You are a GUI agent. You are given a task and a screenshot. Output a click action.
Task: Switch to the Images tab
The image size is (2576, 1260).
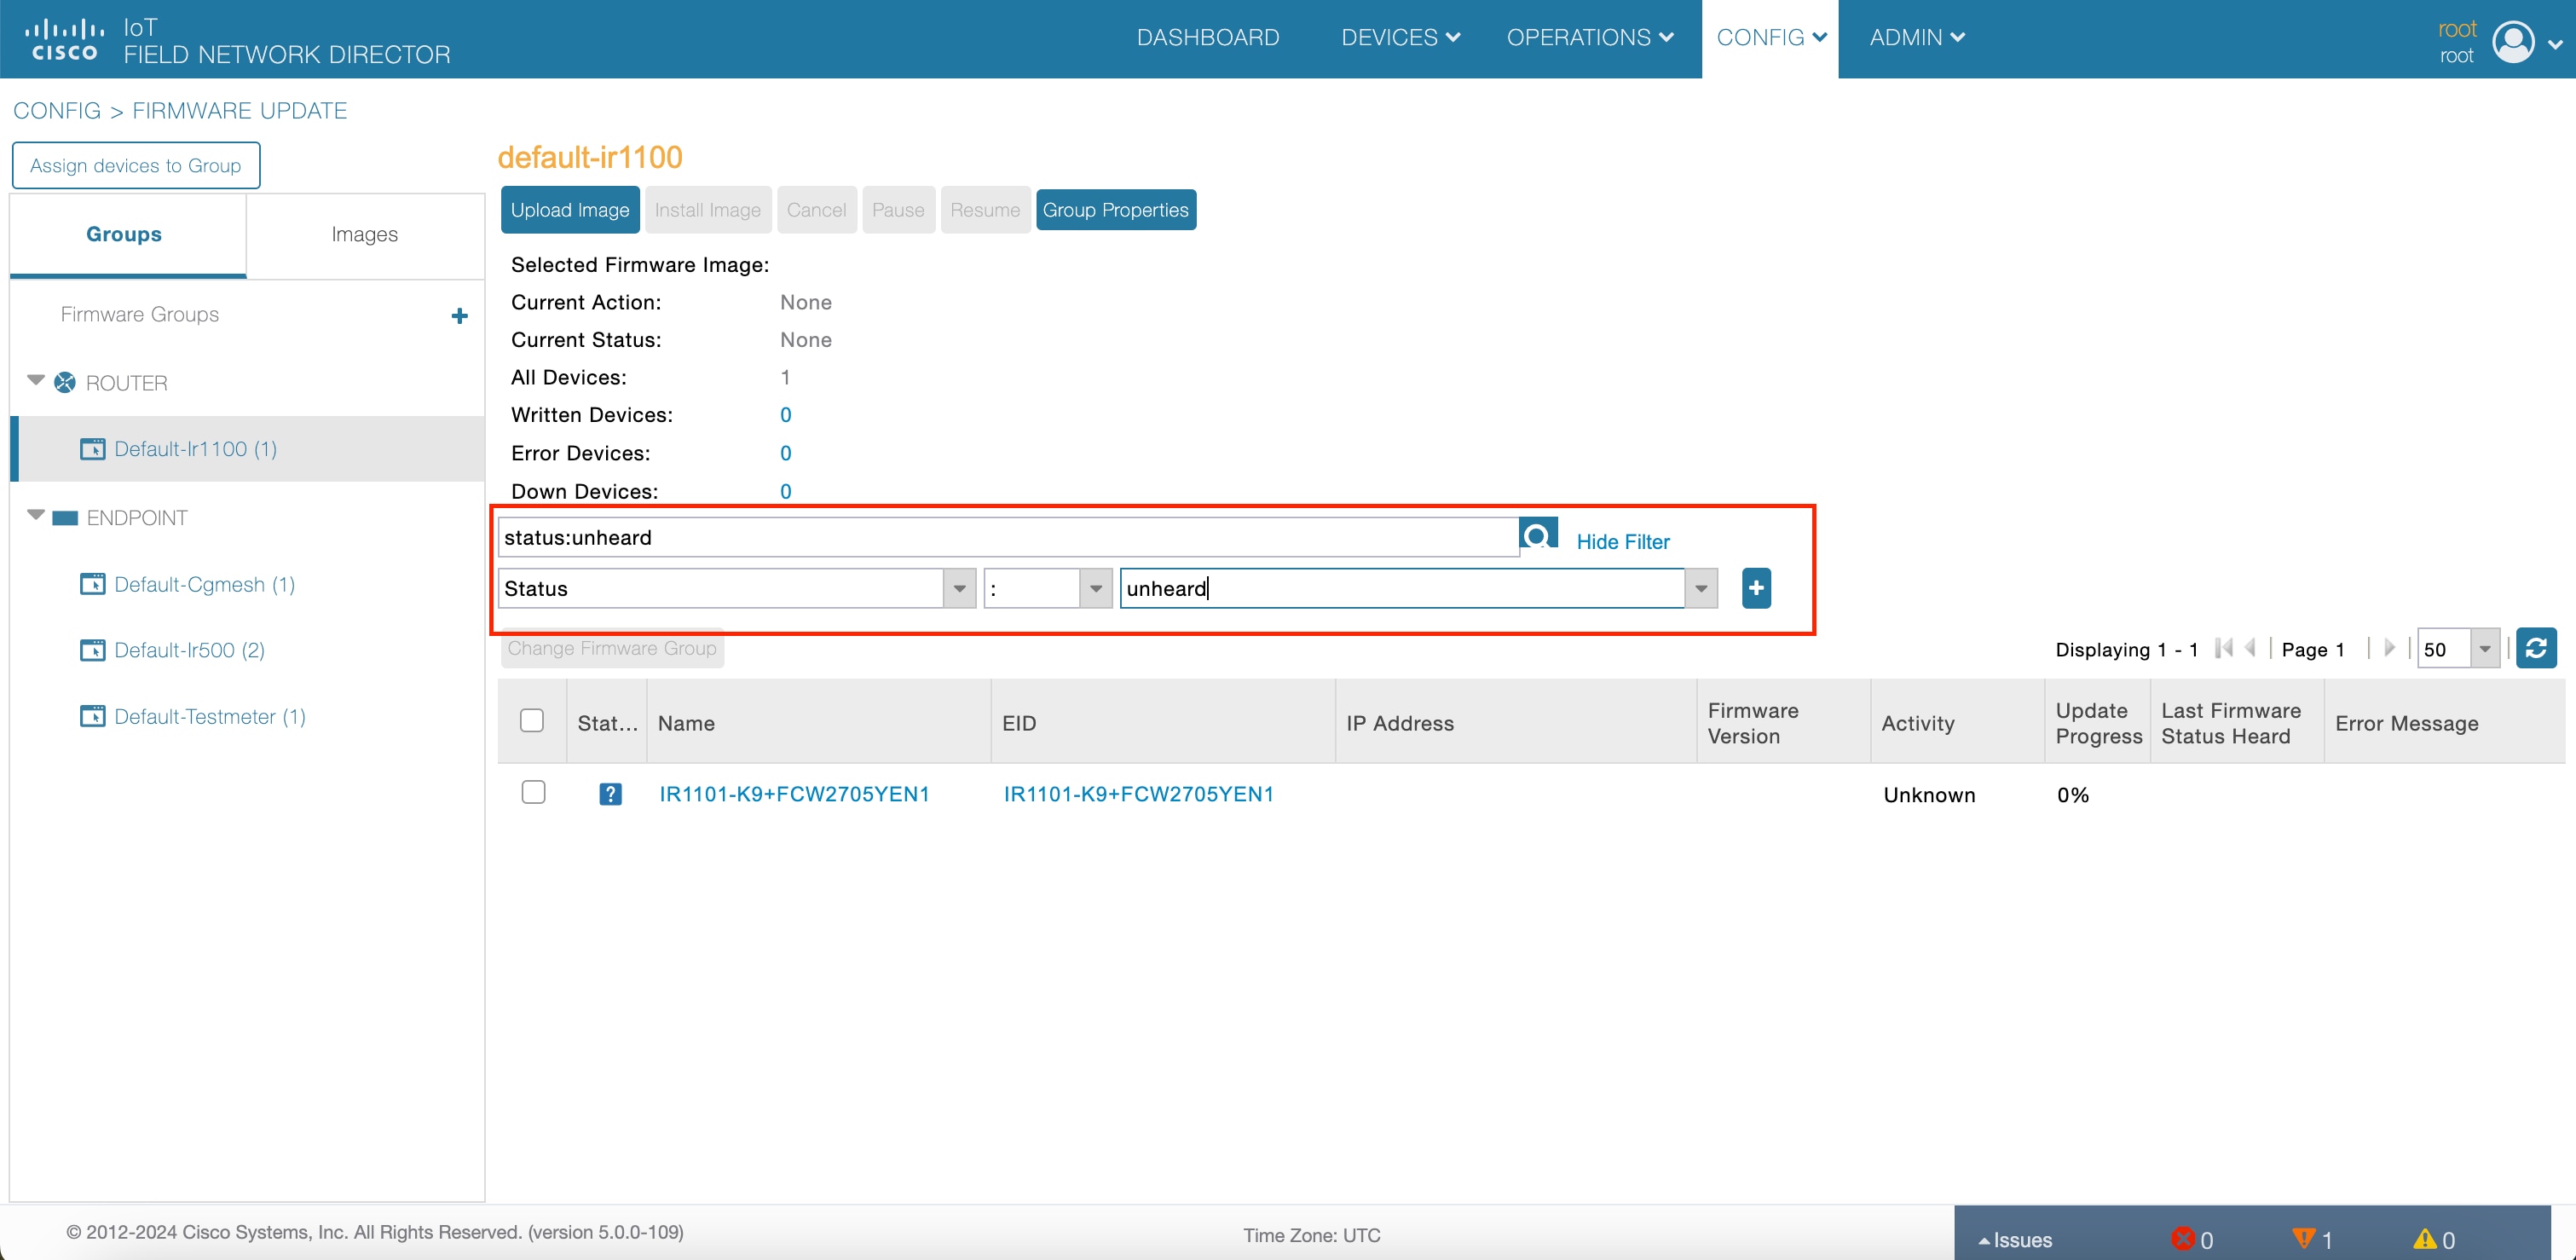click(364, 234)
